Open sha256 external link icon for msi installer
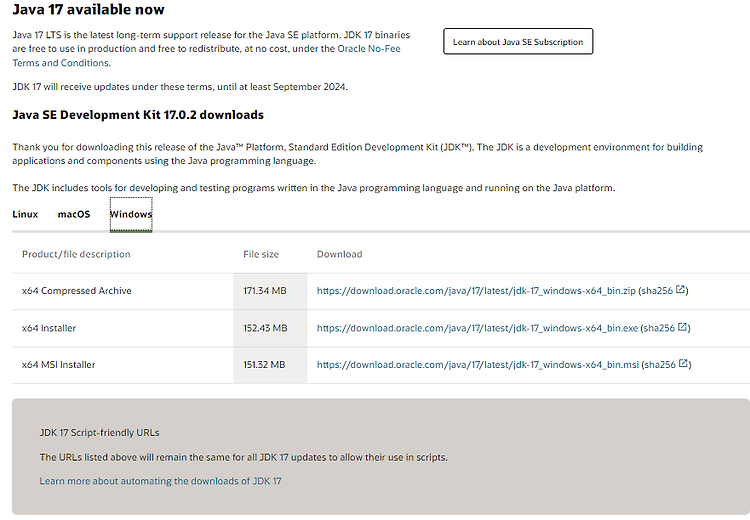 [x=683, y=364]
